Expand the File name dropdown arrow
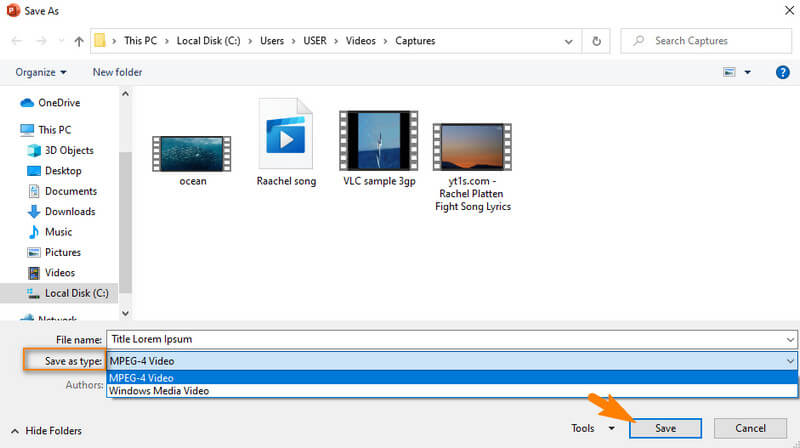 click(x=790, y=340)
